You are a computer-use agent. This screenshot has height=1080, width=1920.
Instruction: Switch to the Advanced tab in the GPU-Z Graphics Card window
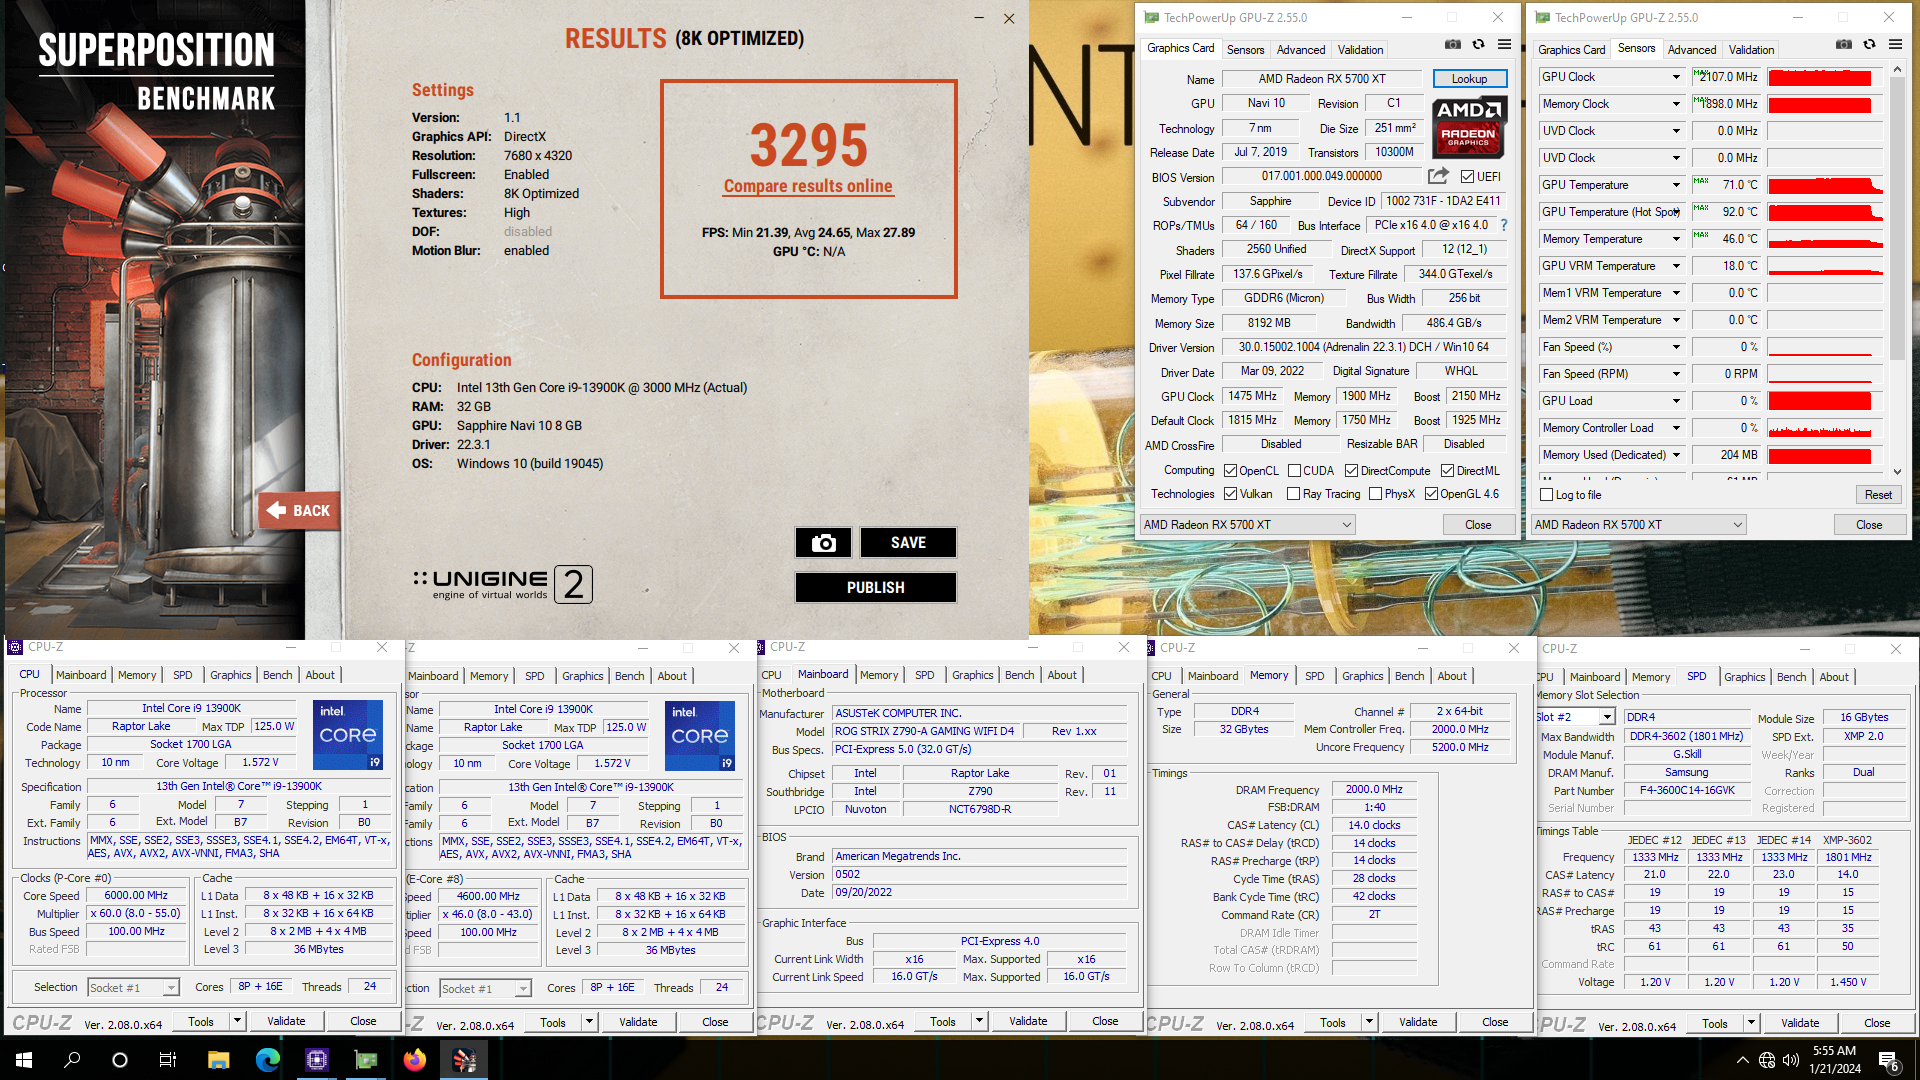pos(1300,49)
